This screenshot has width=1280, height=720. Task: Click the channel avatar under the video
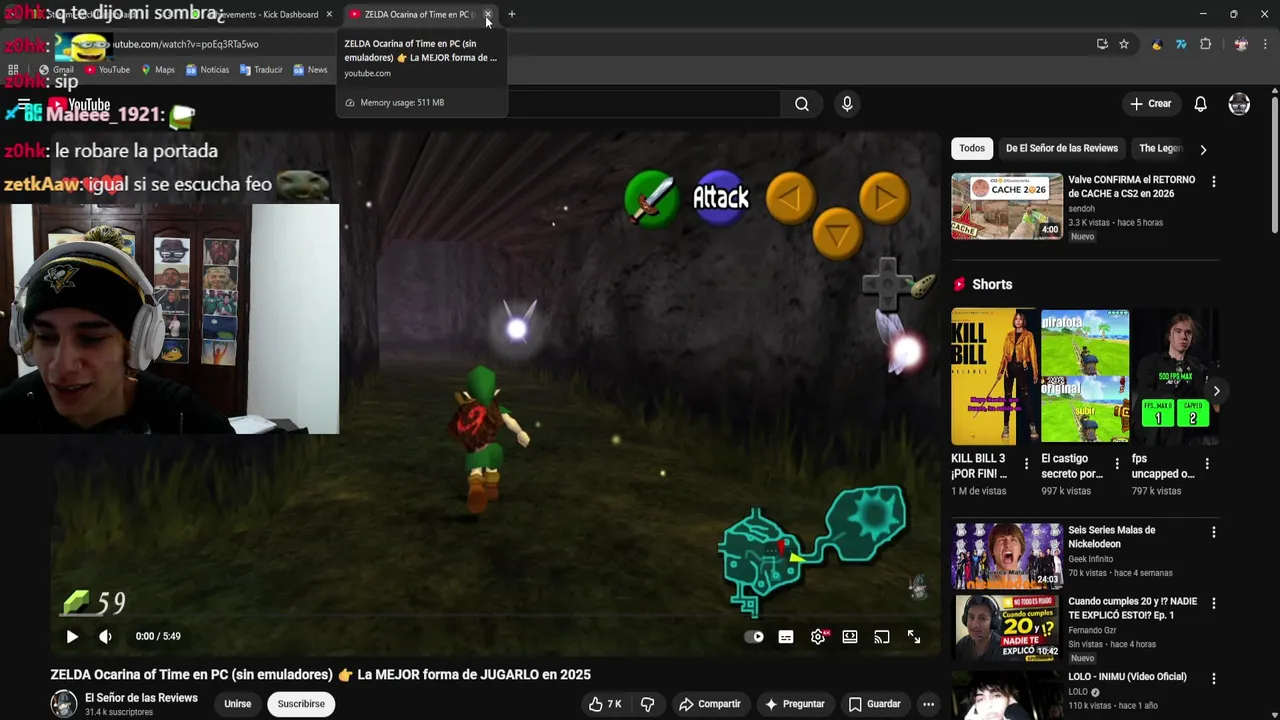click(64, 704)
